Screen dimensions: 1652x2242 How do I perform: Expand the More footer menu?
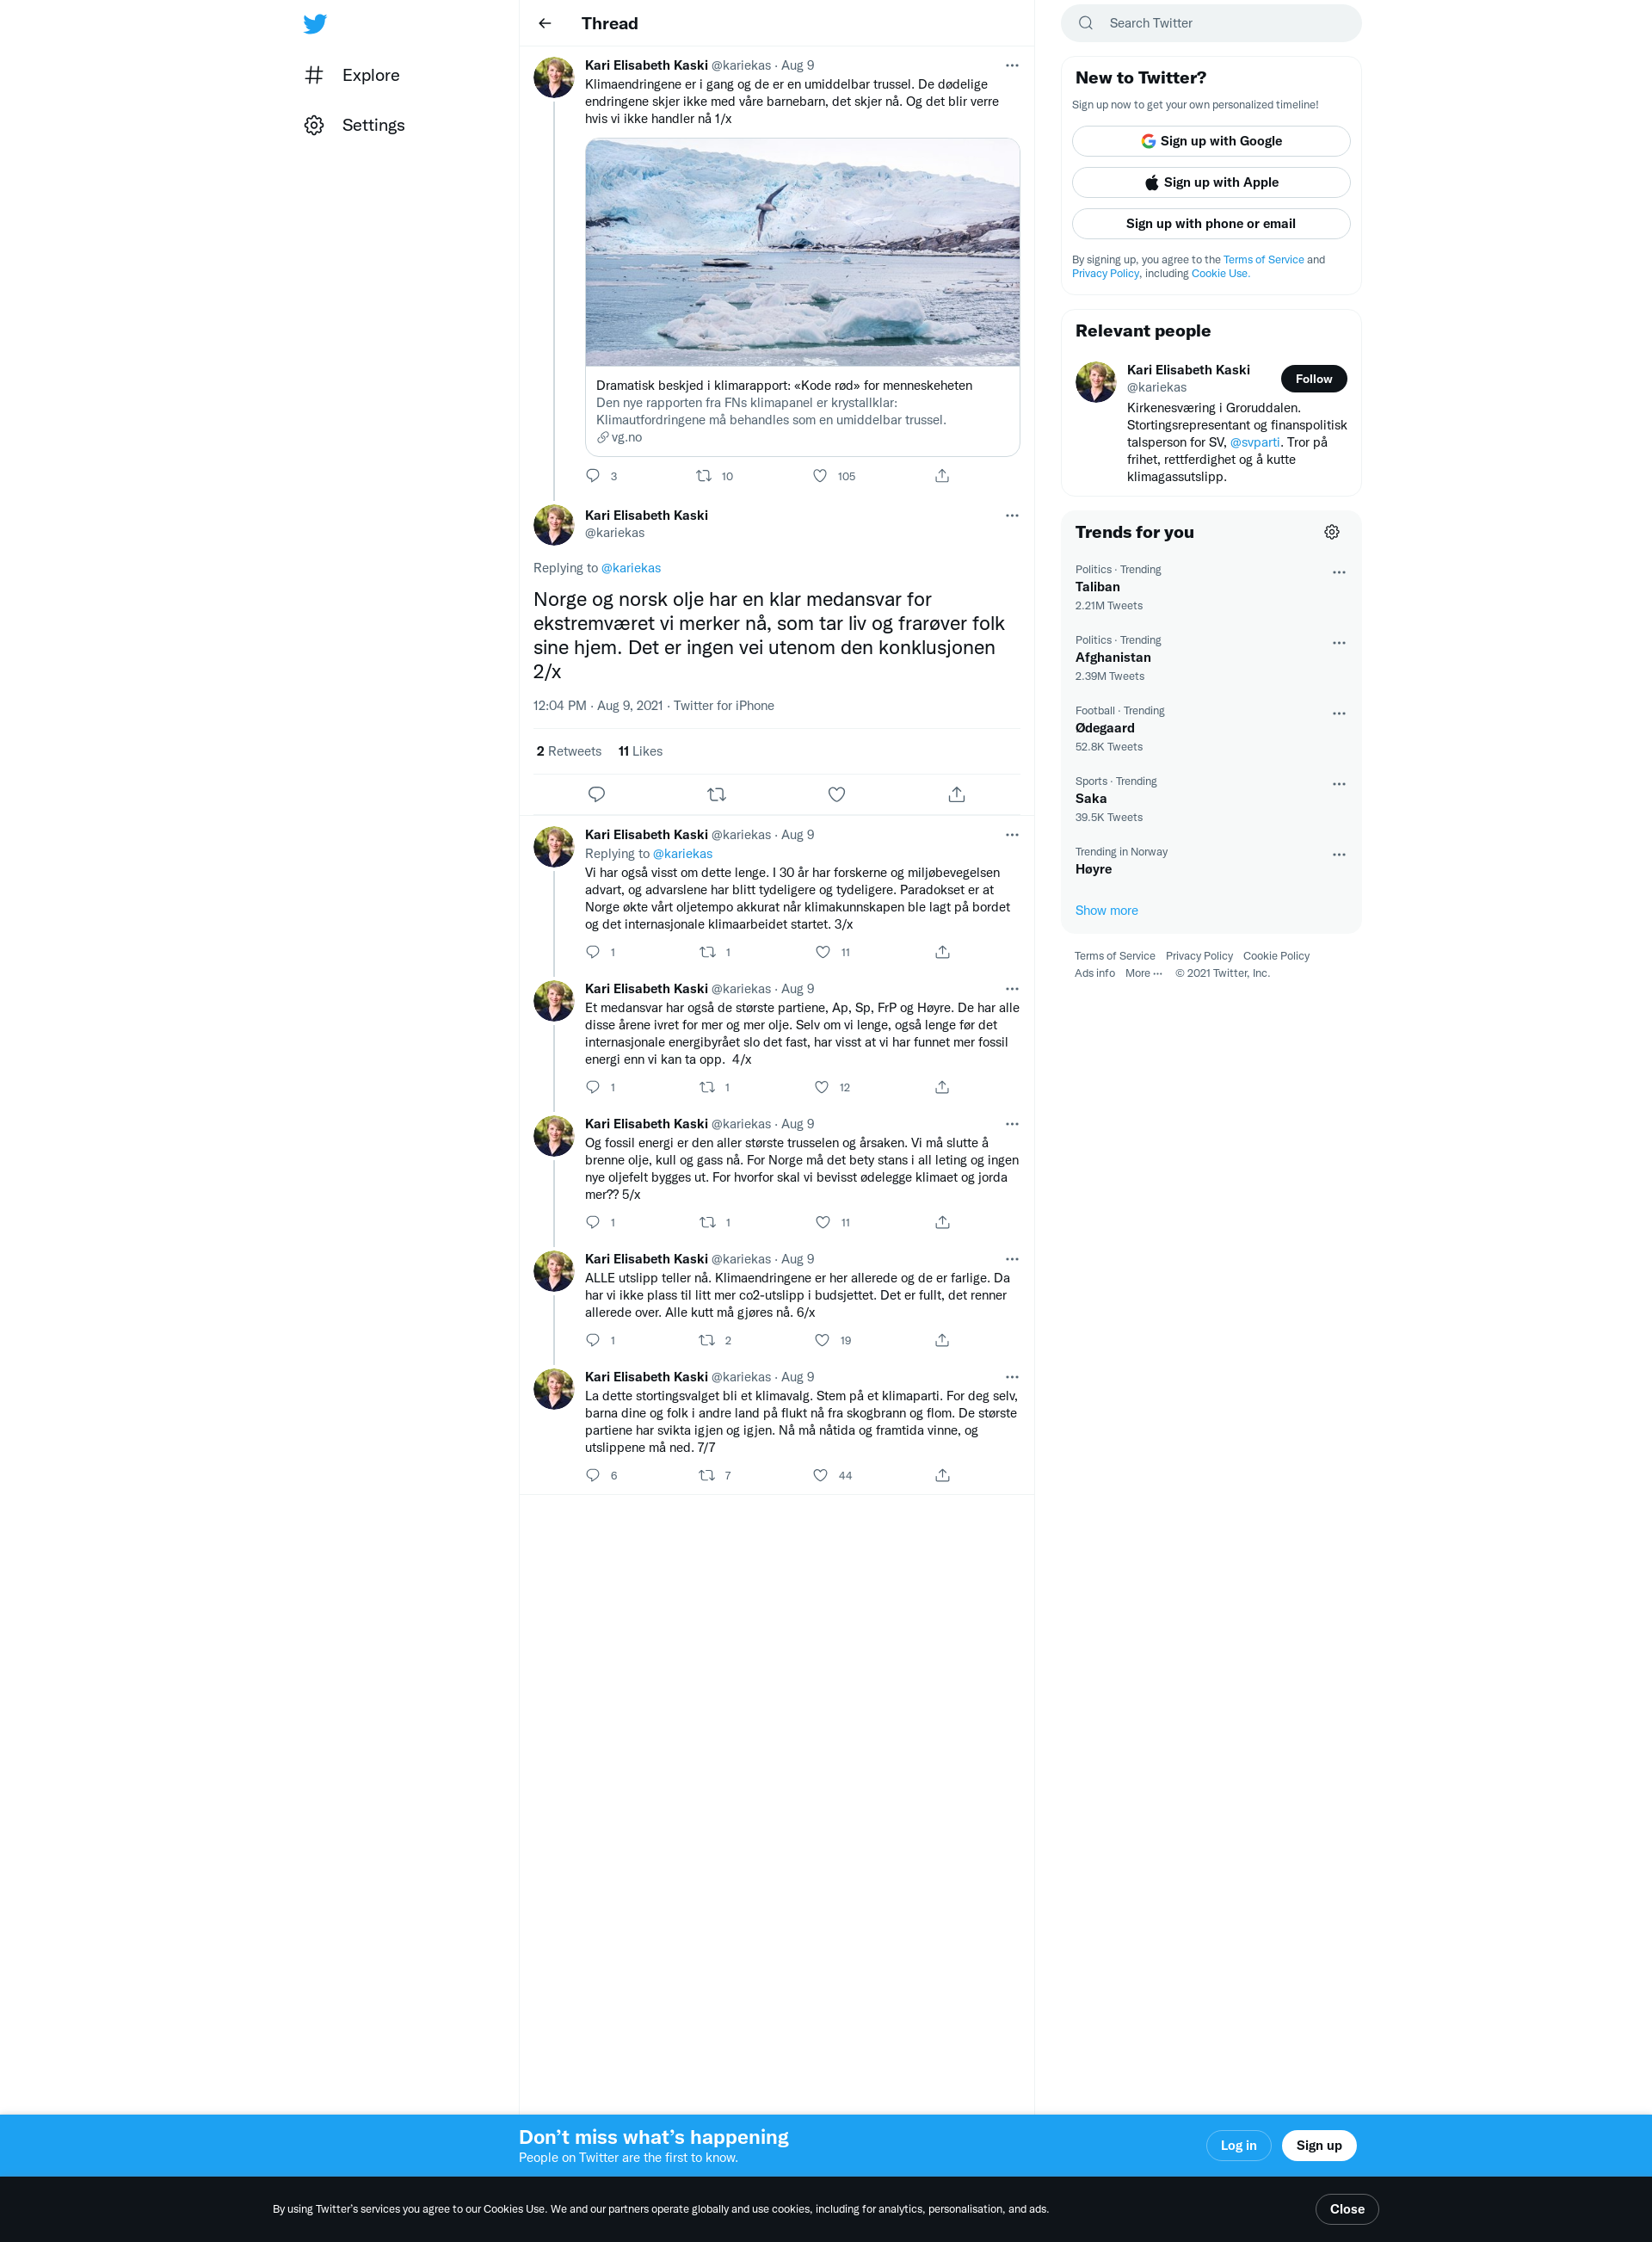pos(1143,973)
